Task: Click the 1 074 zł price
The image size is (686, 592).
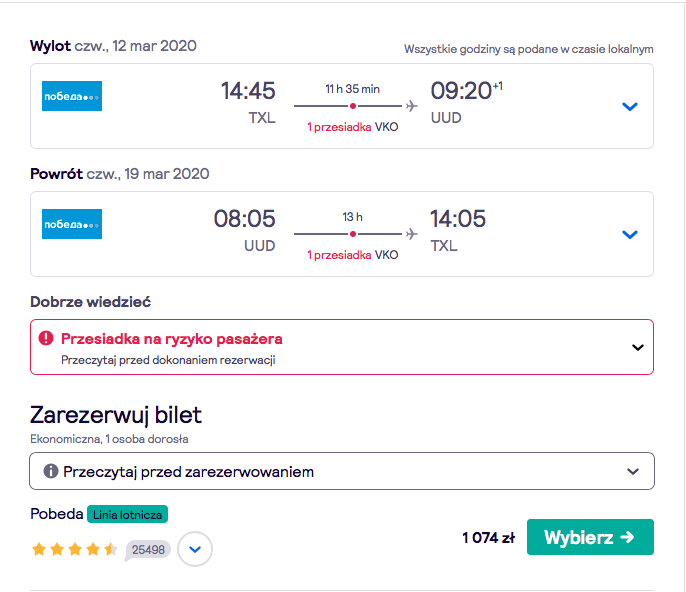Action: (489, 537)
